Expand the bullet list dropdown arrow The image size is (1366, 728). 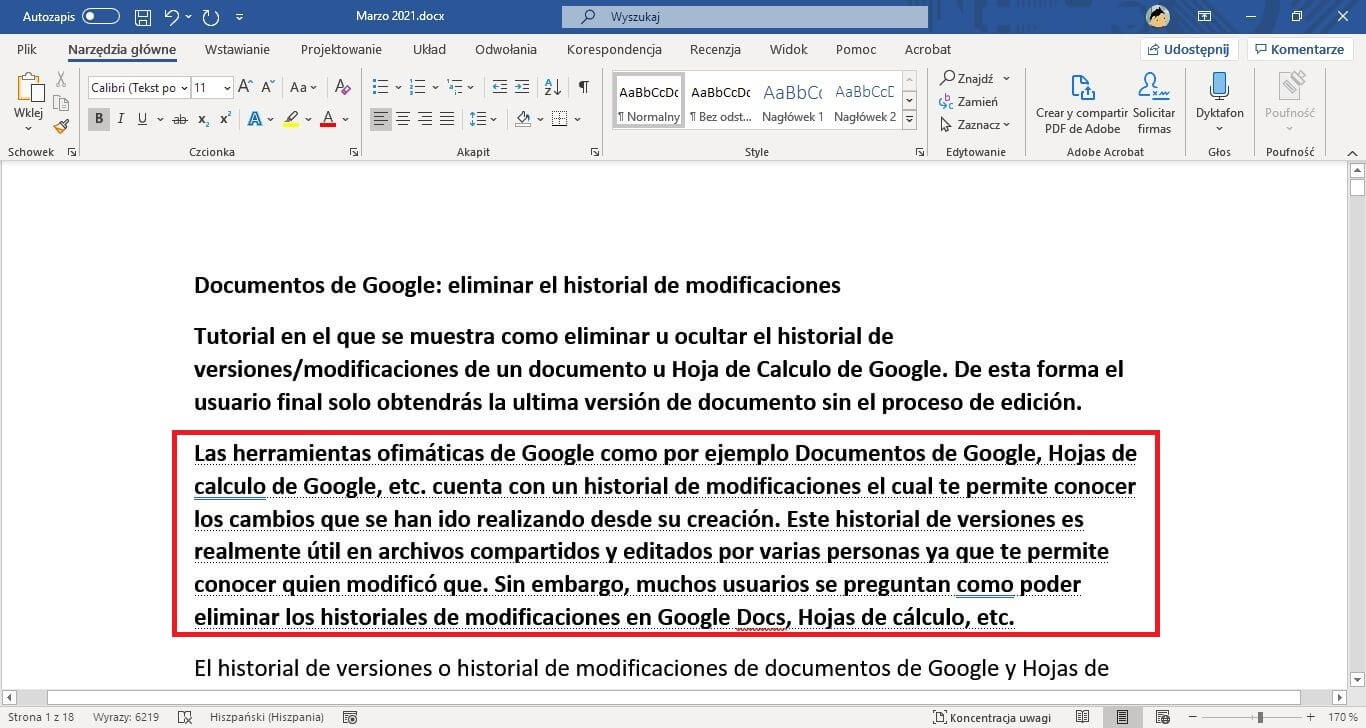coord(396,87)
